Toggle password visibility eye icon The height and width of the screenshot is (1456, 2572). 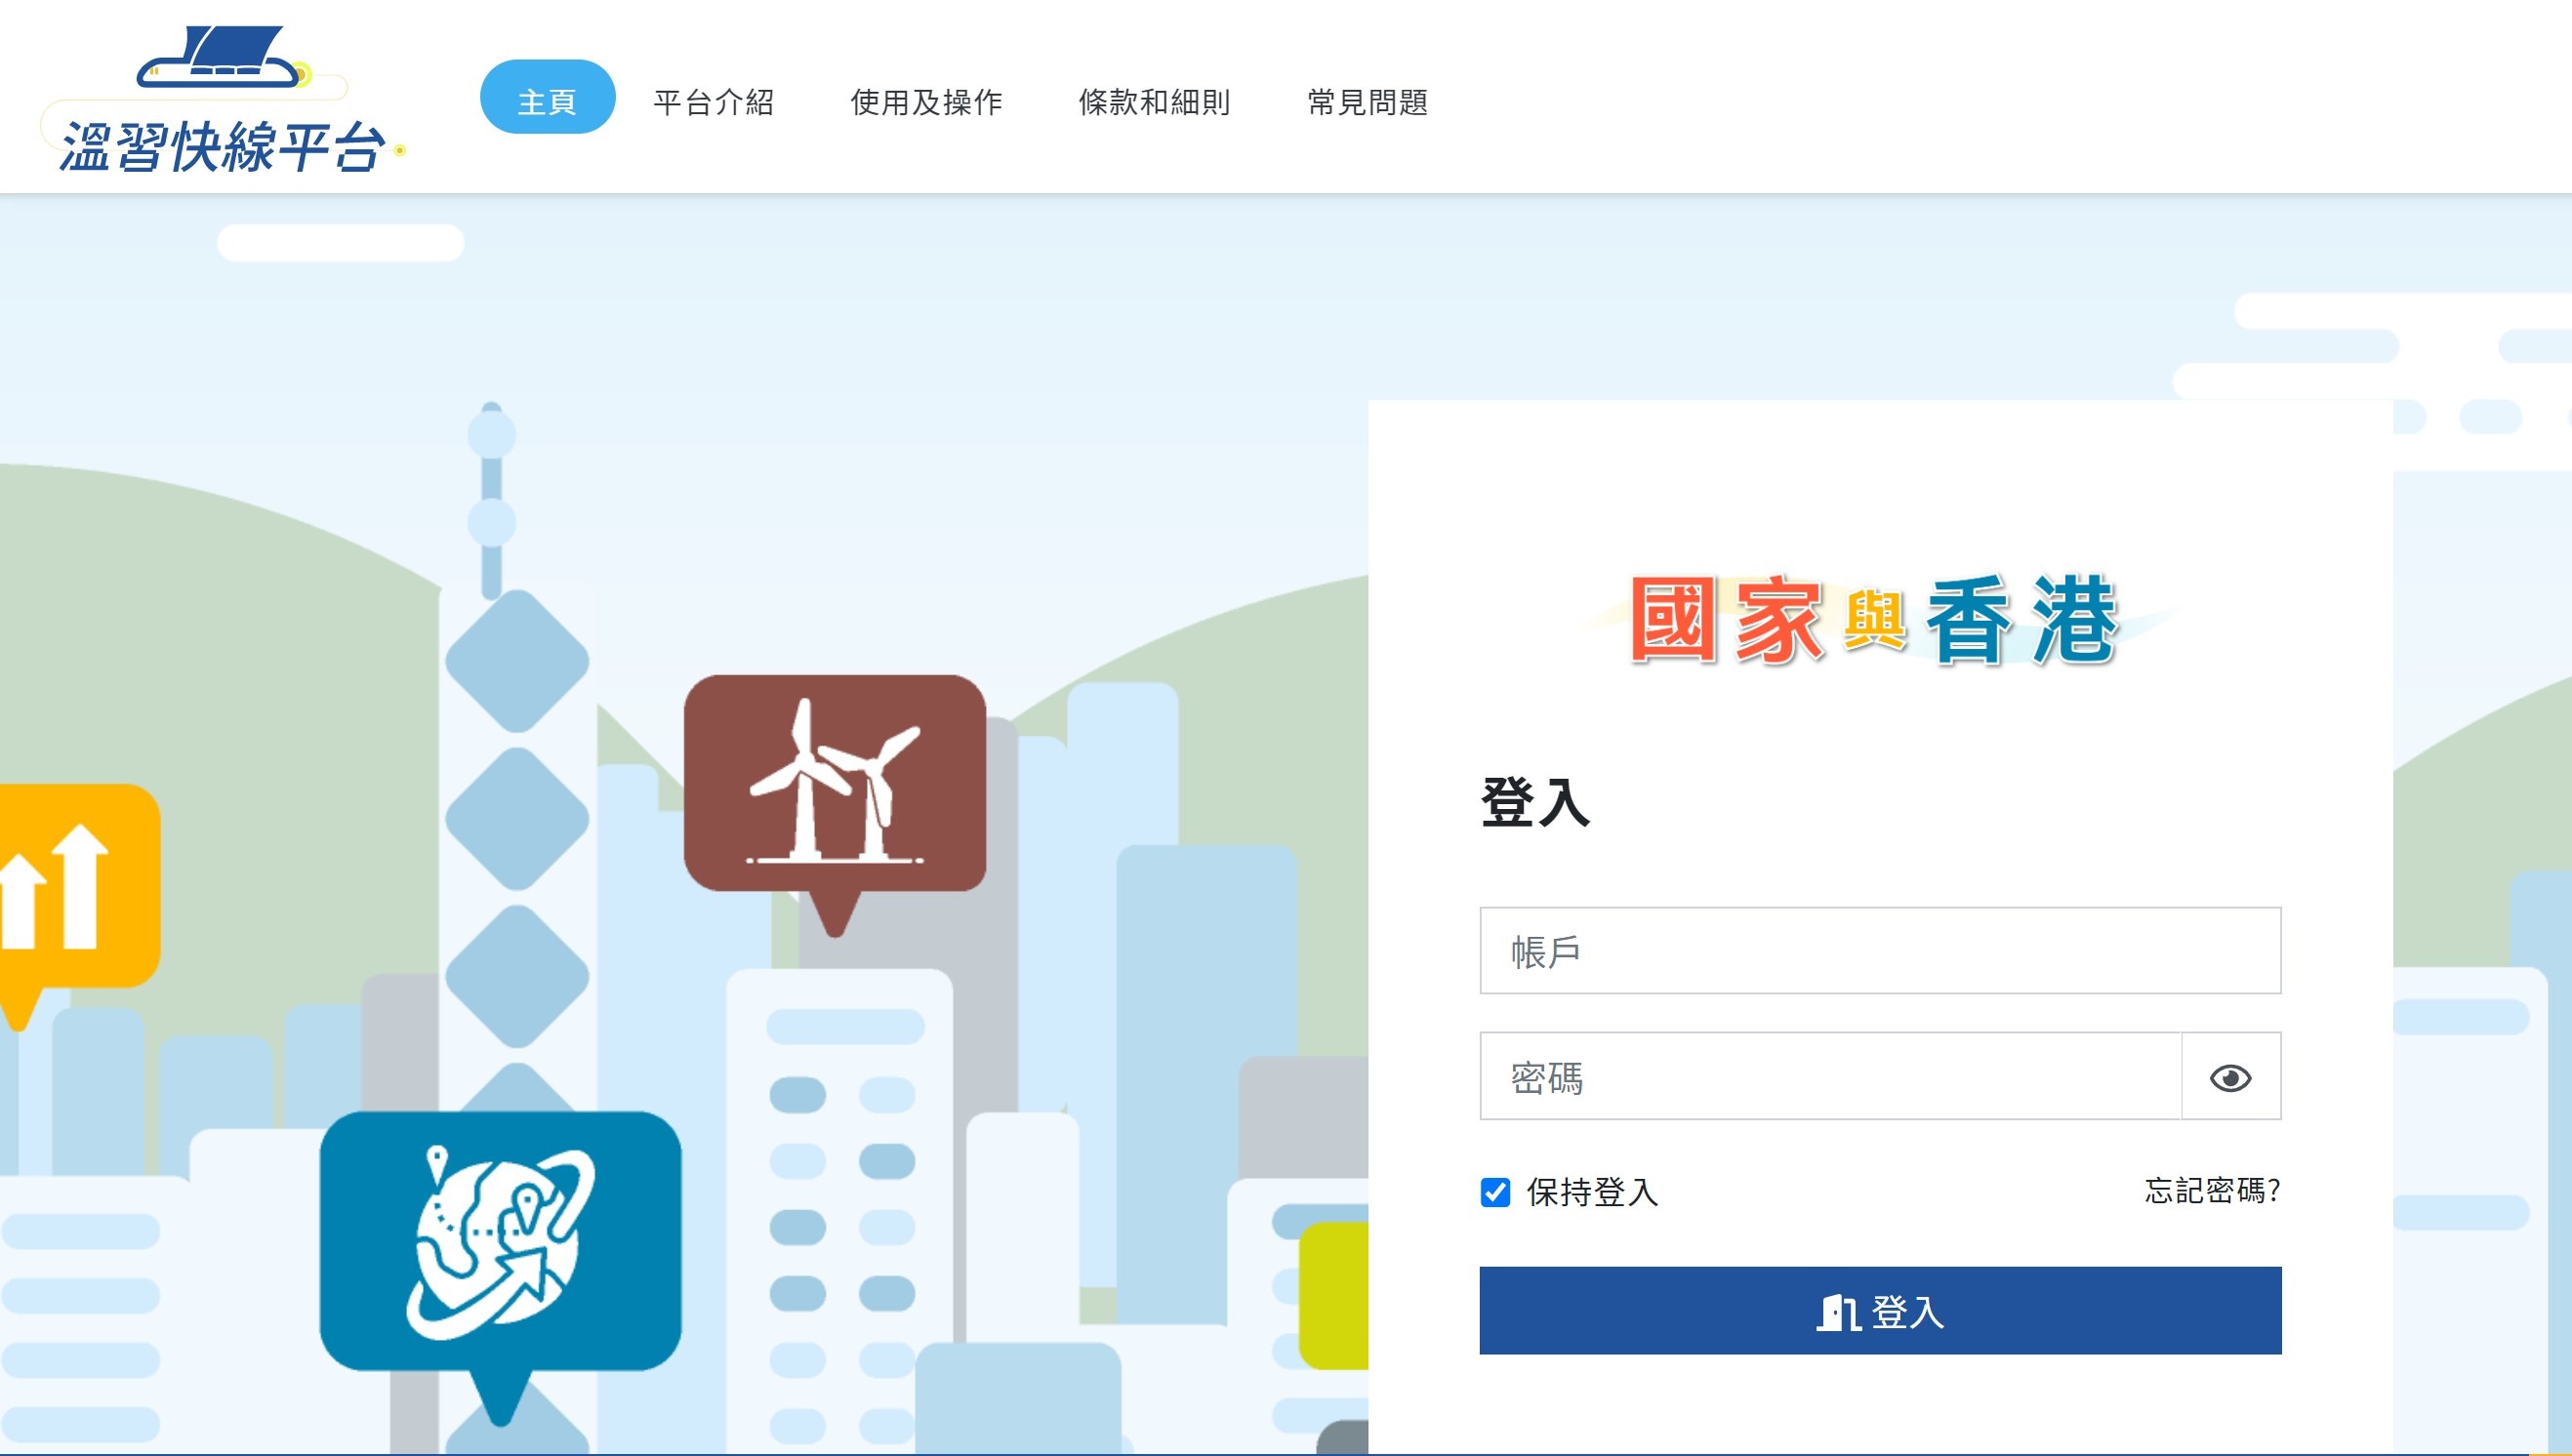[x=2230, y=1077]
